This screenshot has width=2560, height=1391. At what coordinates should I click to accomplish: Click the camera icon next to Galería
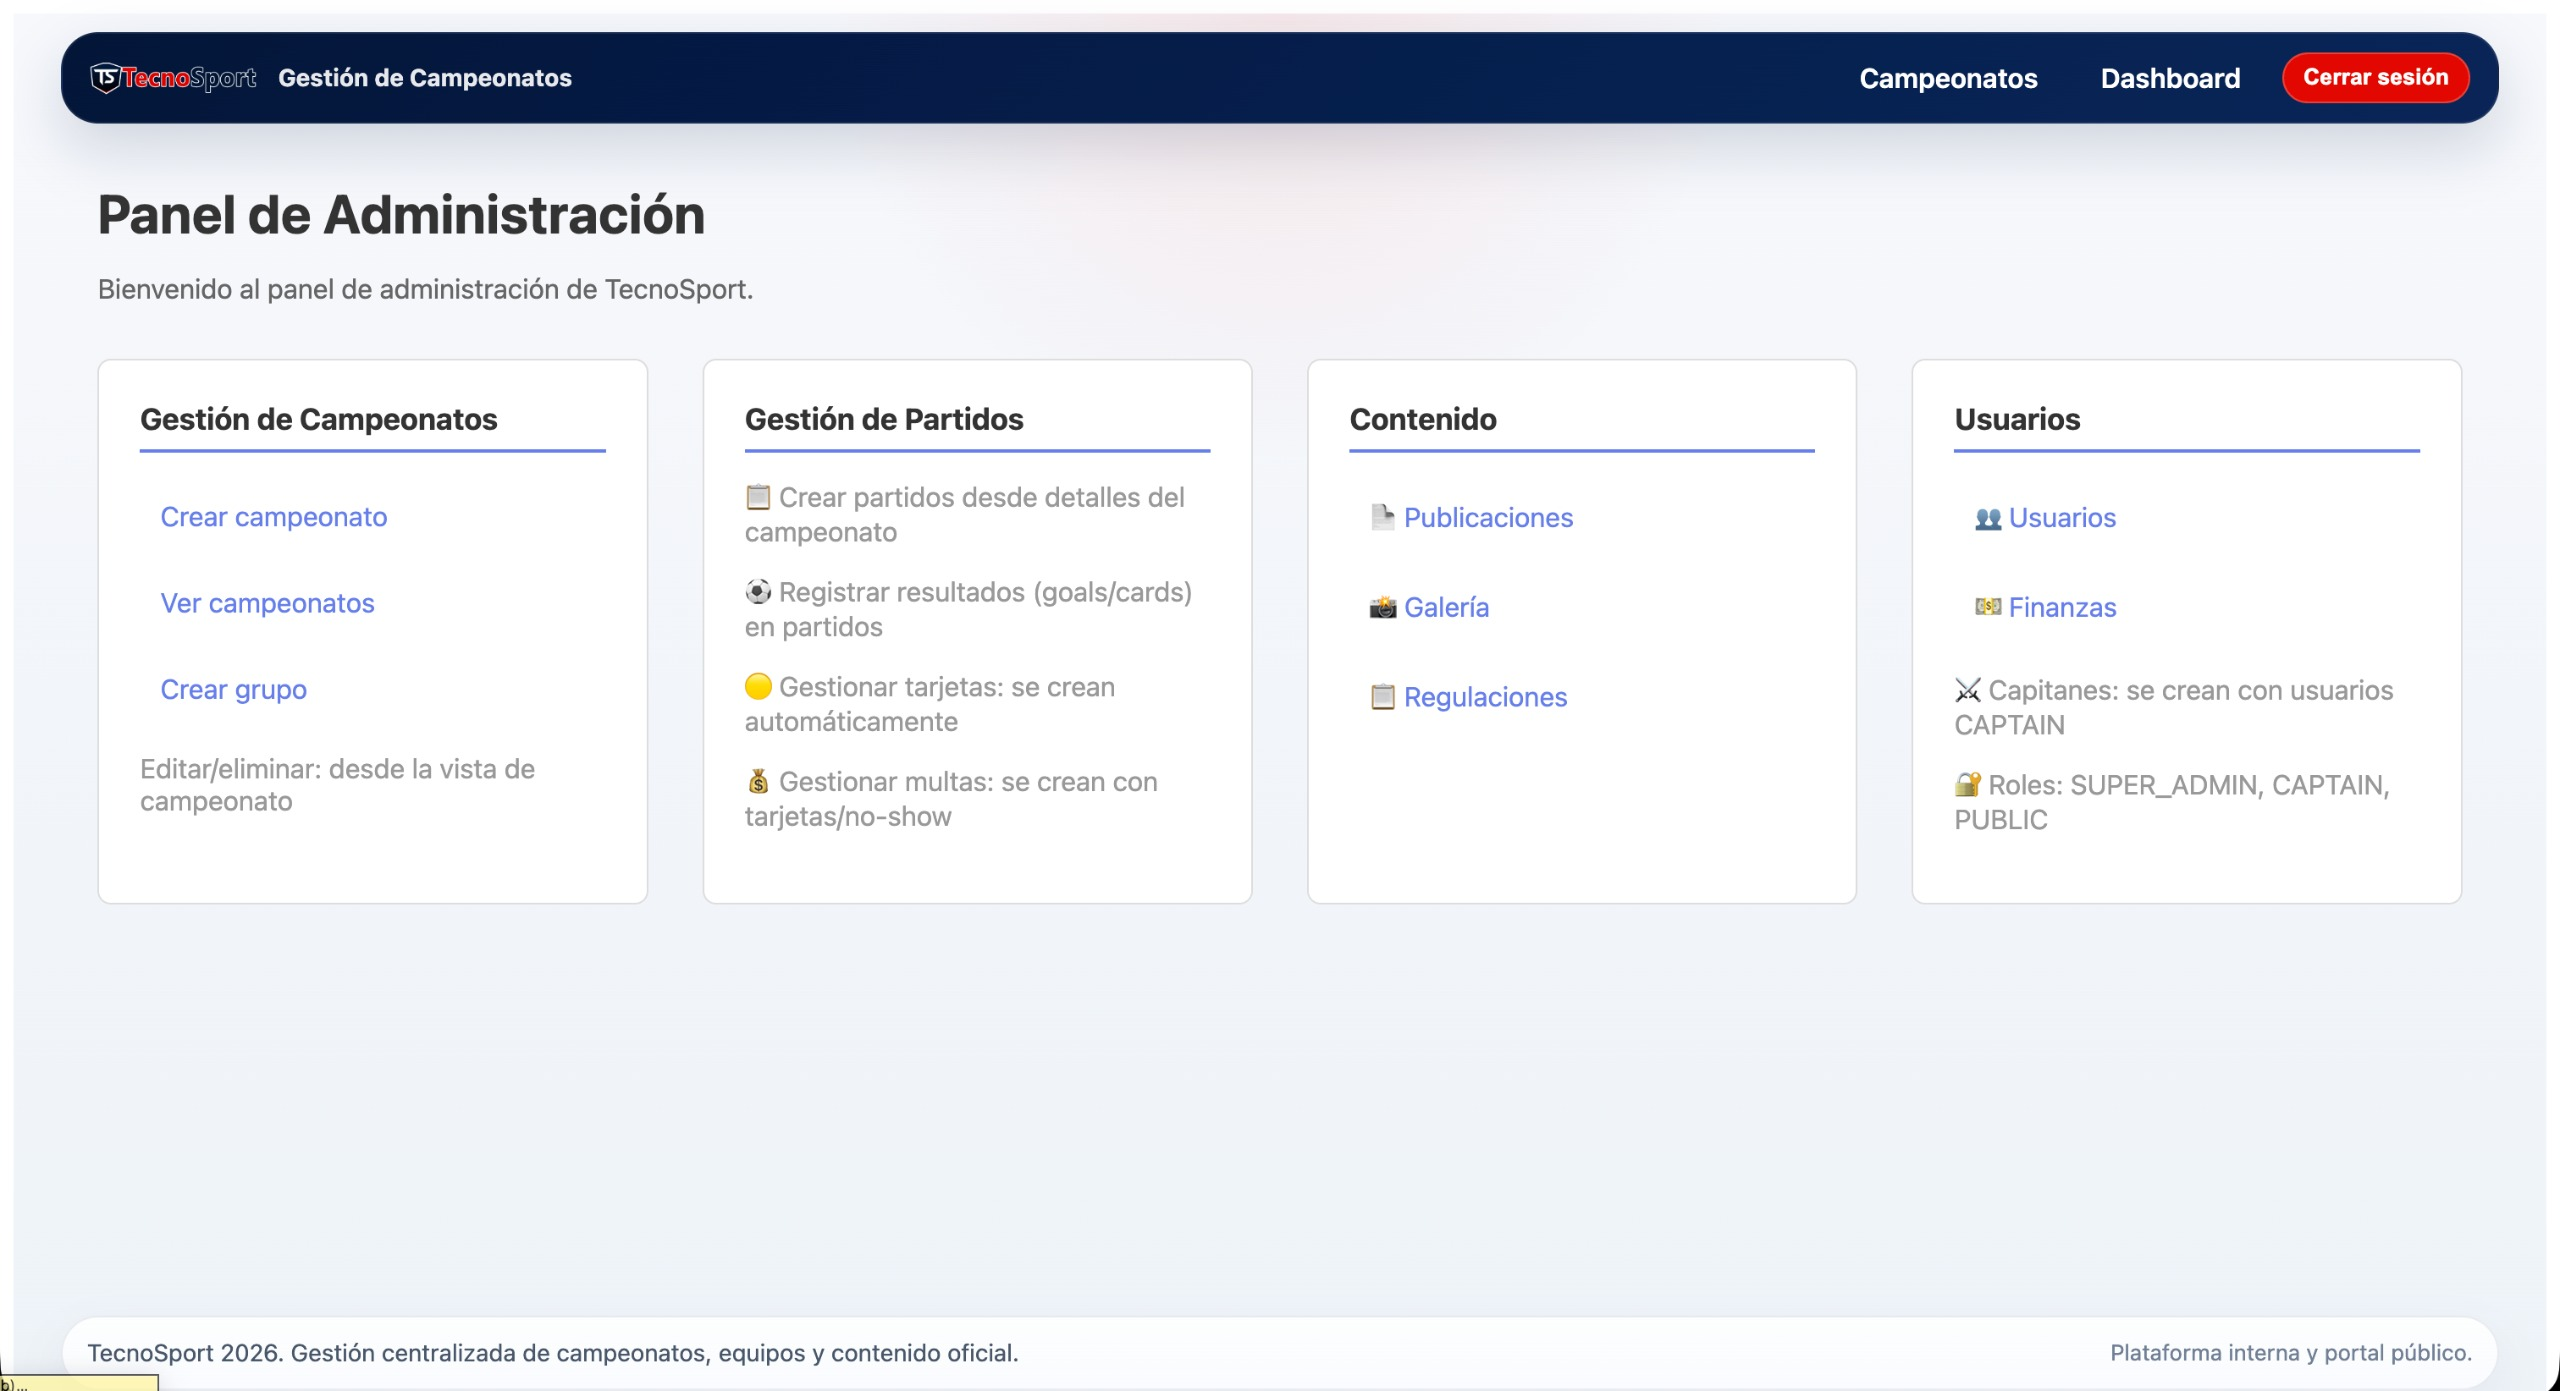coord(1383,607)
